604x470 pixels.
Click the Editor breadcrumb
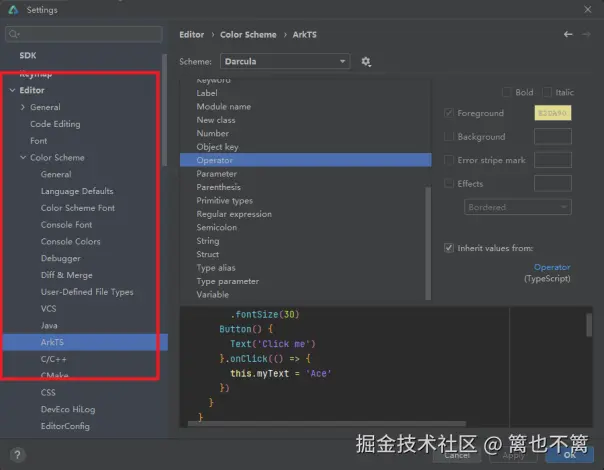point(191,35)
